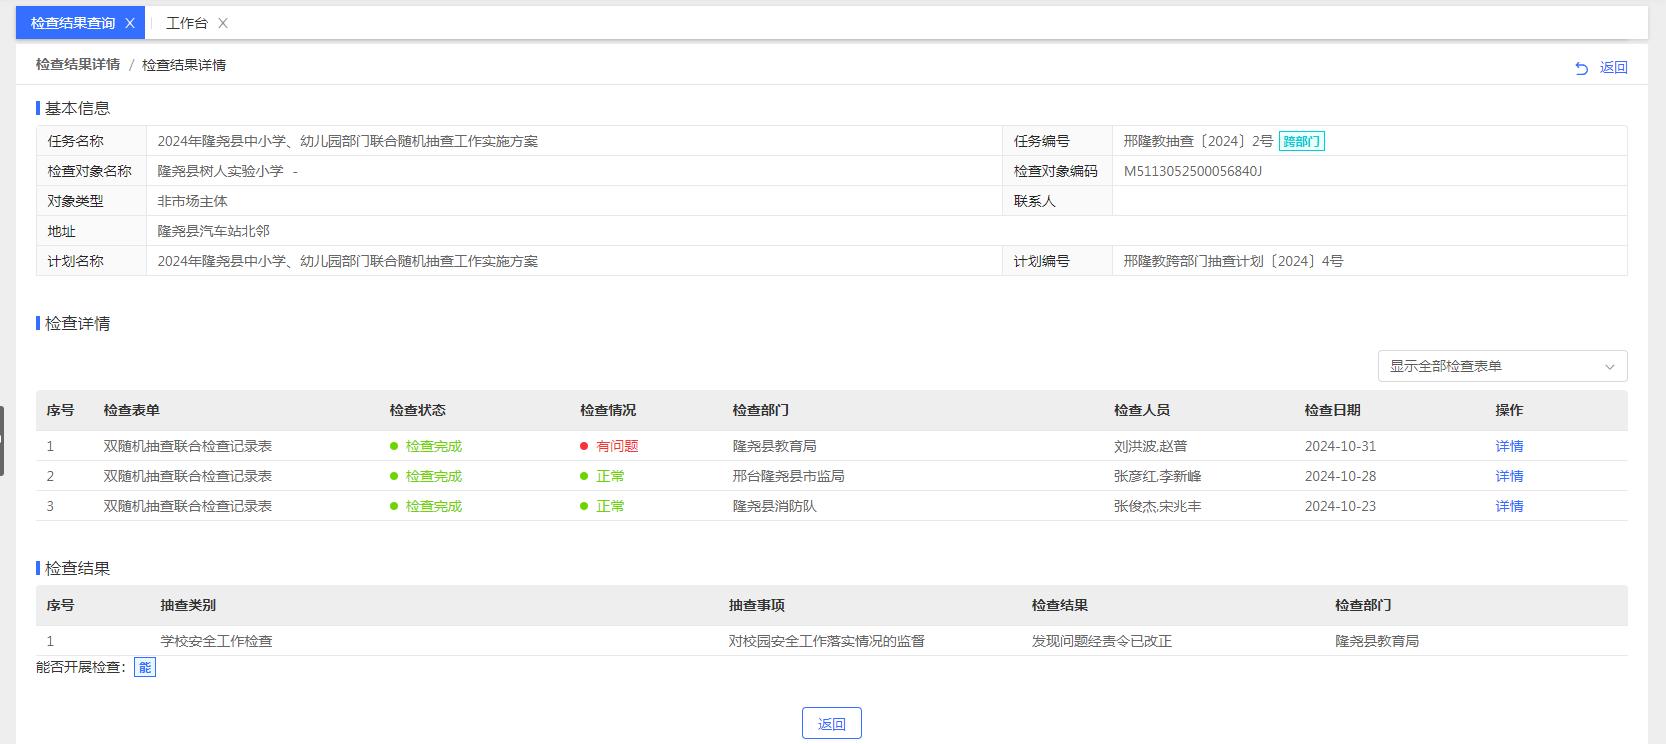Click the 检查结果详情 breadcrumb's first item
The width and height of the screenshot is (1666, 744).
coord(77,65)
